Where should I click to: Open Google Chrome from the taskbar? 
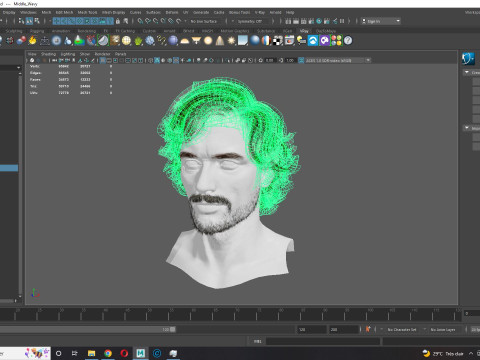tap(108, 353)
